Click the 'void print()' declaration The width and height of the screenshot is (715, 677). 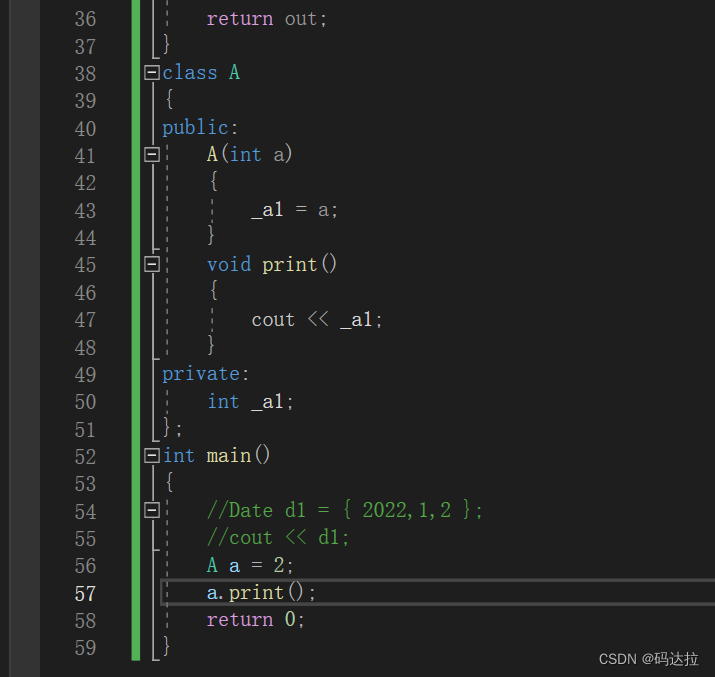pyautogui.click(x=272, y=264)
